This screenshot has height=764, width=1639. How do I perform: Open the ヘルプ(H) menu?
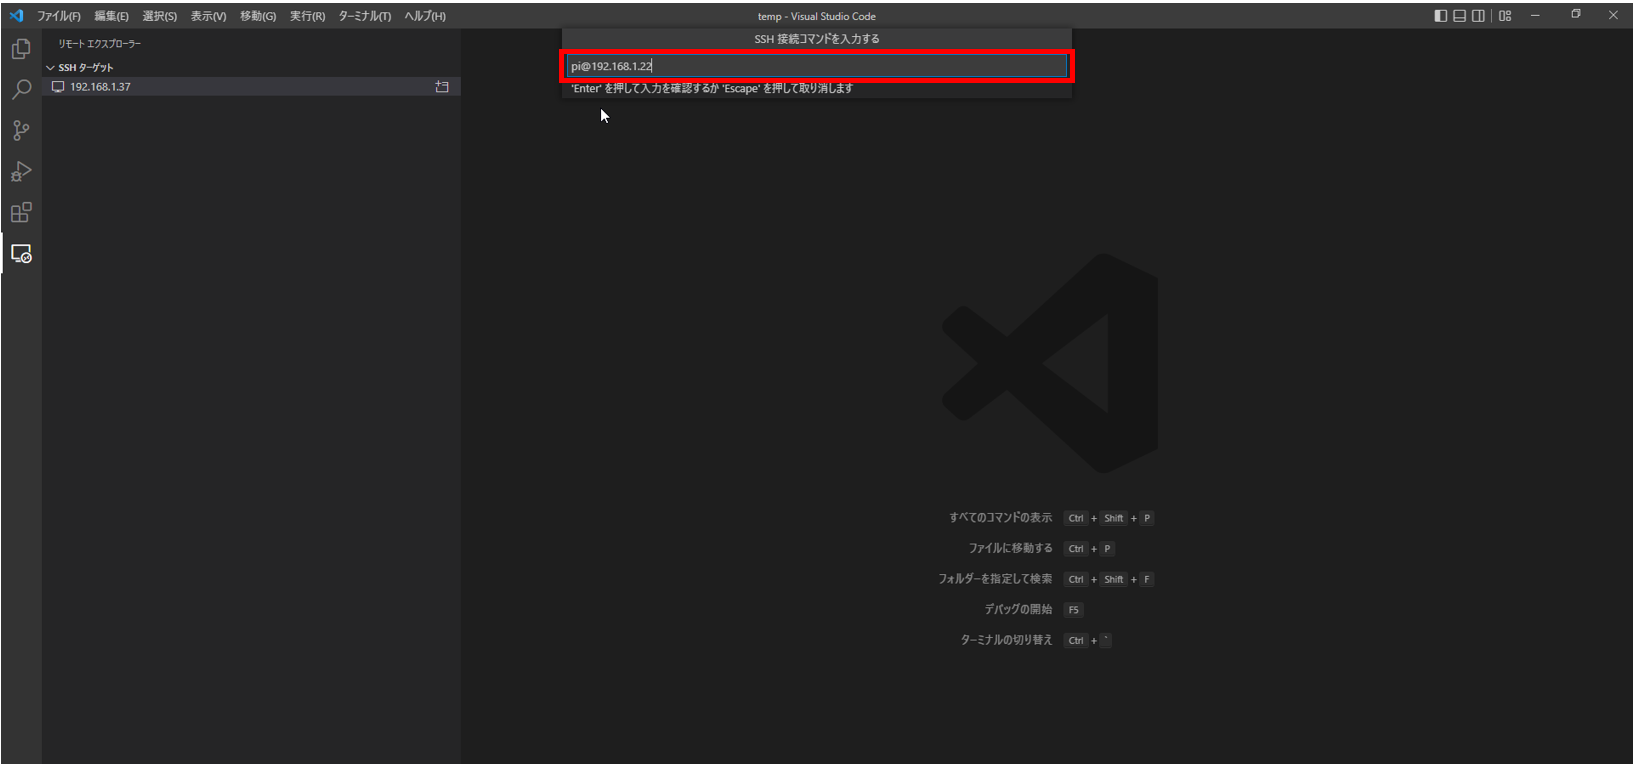pos(425,16)
